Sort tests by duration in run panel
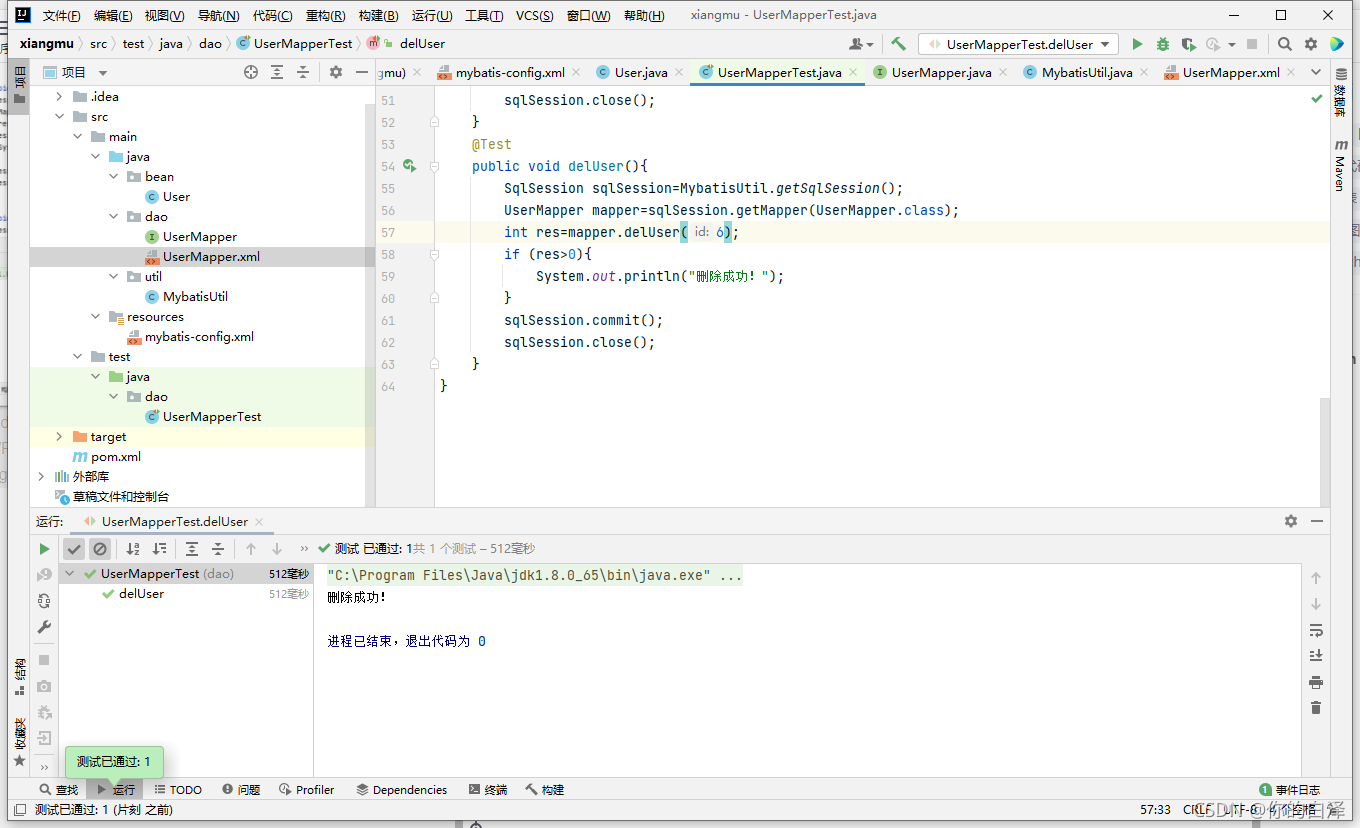Viewport: 1360px width, 828px height. [x=159, y=549]
